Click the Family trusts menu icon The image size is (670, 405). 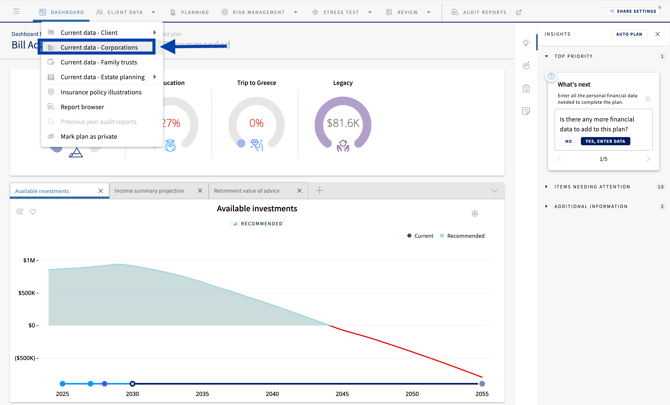(51, 62)
